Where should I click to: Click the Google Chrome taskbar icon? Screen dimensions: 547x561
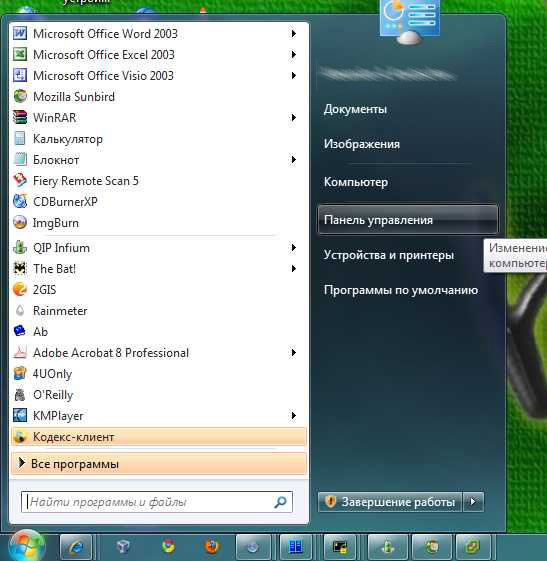pos(168,546)
